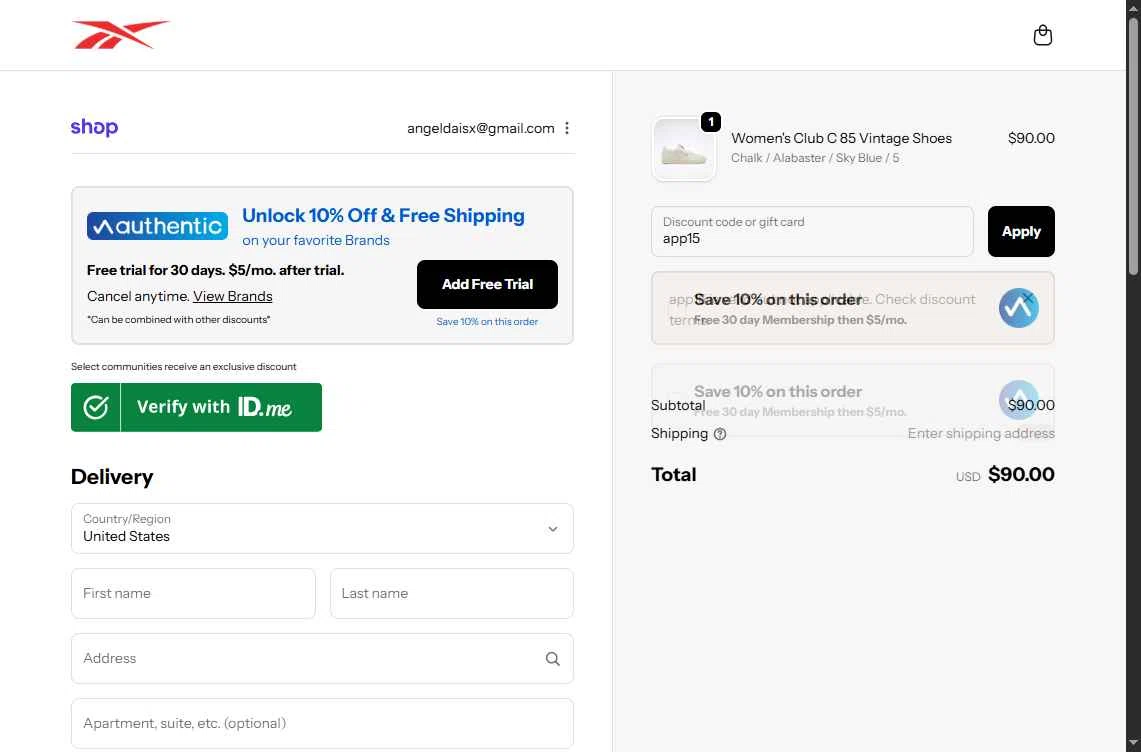
Task: Open account options three-dot menu
Action: [x=567, y=128]
